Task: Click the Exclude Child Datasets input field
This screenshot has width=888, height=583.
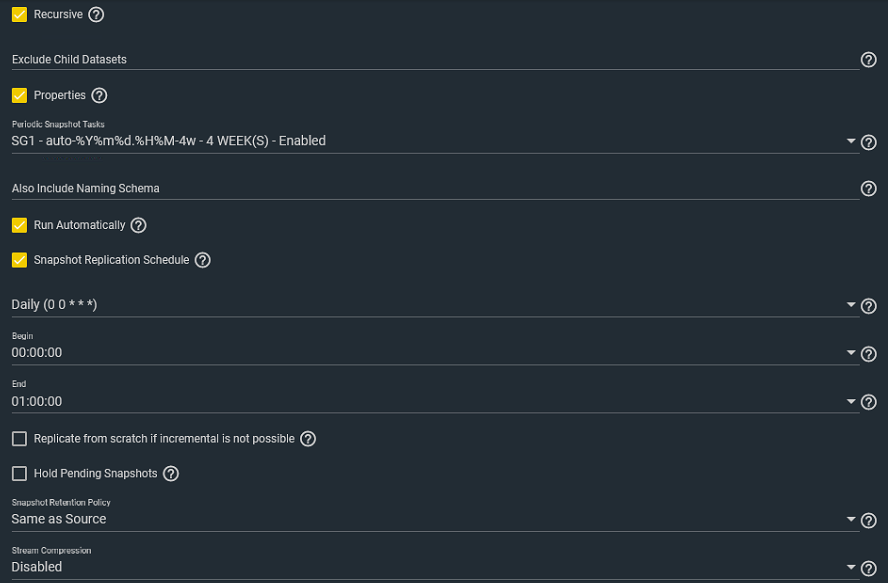Action: [435, 59]
